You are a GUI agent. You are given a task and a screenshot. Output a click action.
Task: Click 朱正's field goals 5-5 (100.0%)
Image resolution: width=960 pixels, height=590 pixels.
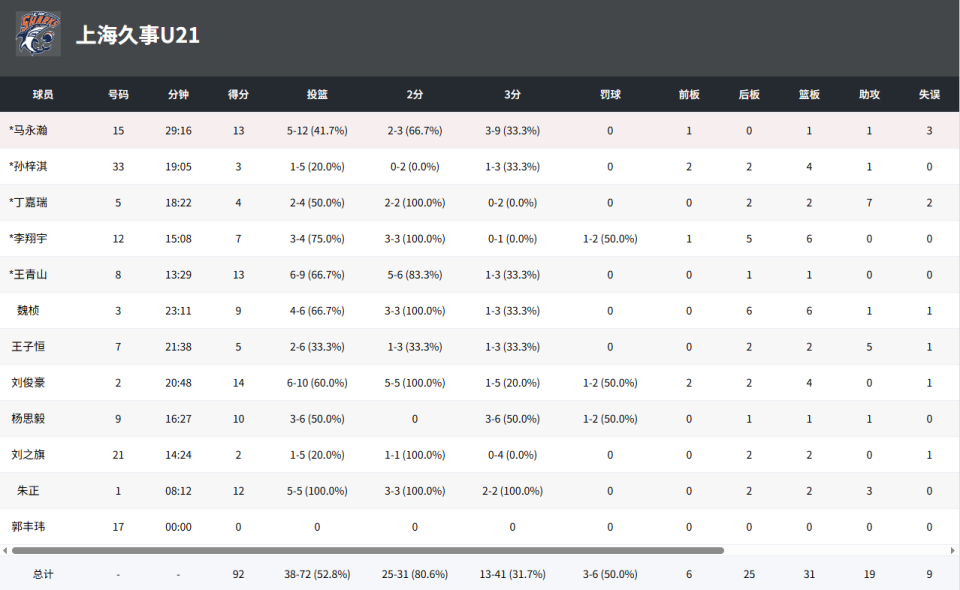point(317,491)
